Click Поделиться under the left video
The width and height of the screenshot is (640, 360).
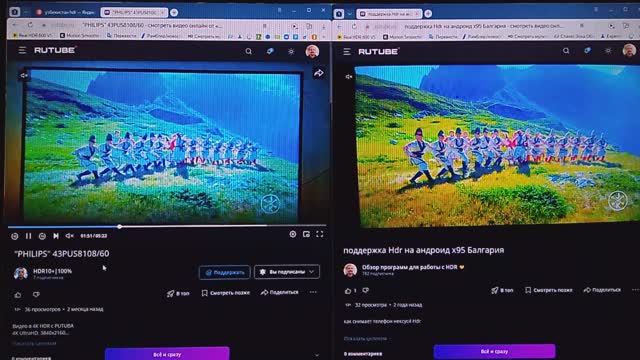click(x=280, y=292)
